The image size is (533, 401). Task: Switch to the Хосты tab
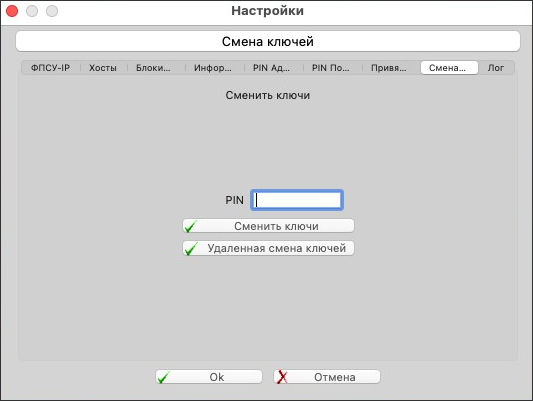coord(103,68)
